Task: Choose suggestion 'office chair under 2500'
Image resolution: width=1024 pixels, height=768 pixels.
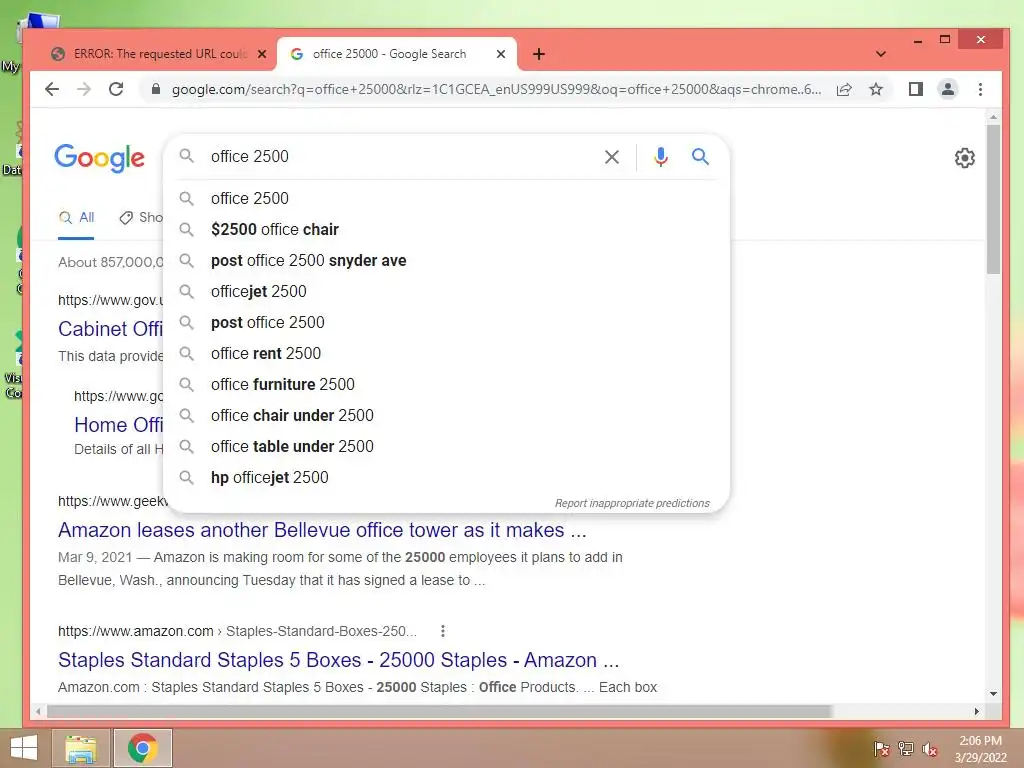Action: (x=446, y=415)
